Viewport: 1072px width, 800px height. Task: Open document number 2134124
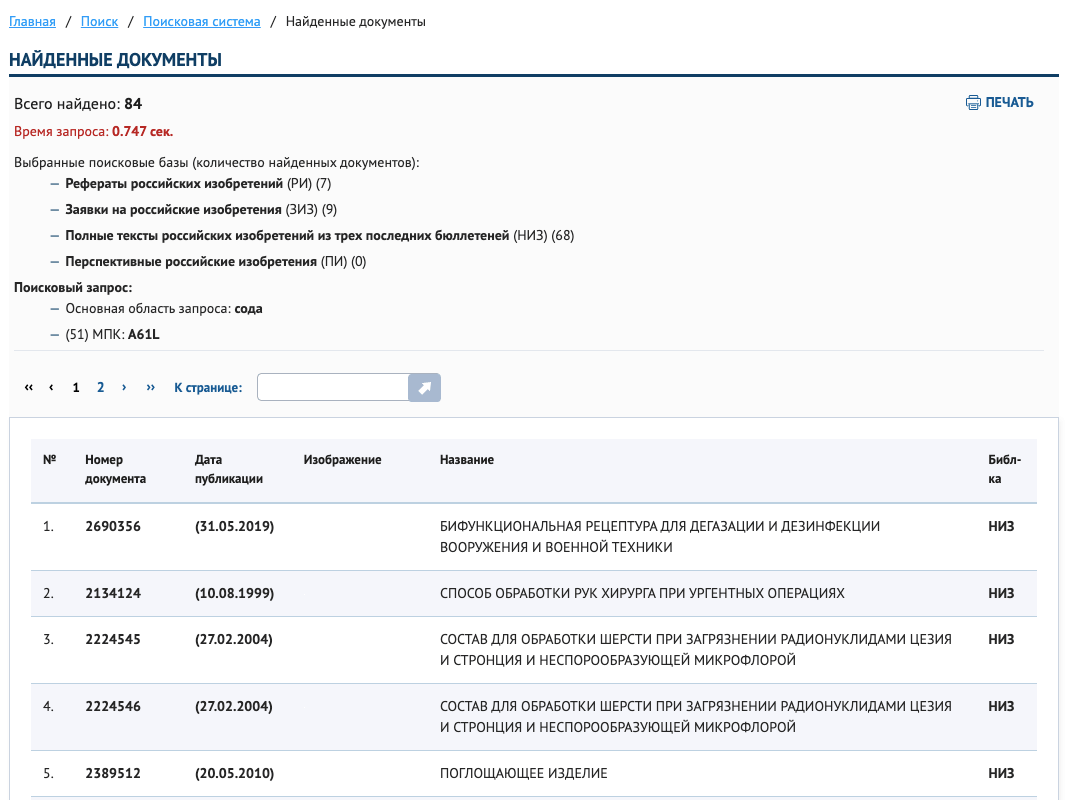tap(113, 593)
